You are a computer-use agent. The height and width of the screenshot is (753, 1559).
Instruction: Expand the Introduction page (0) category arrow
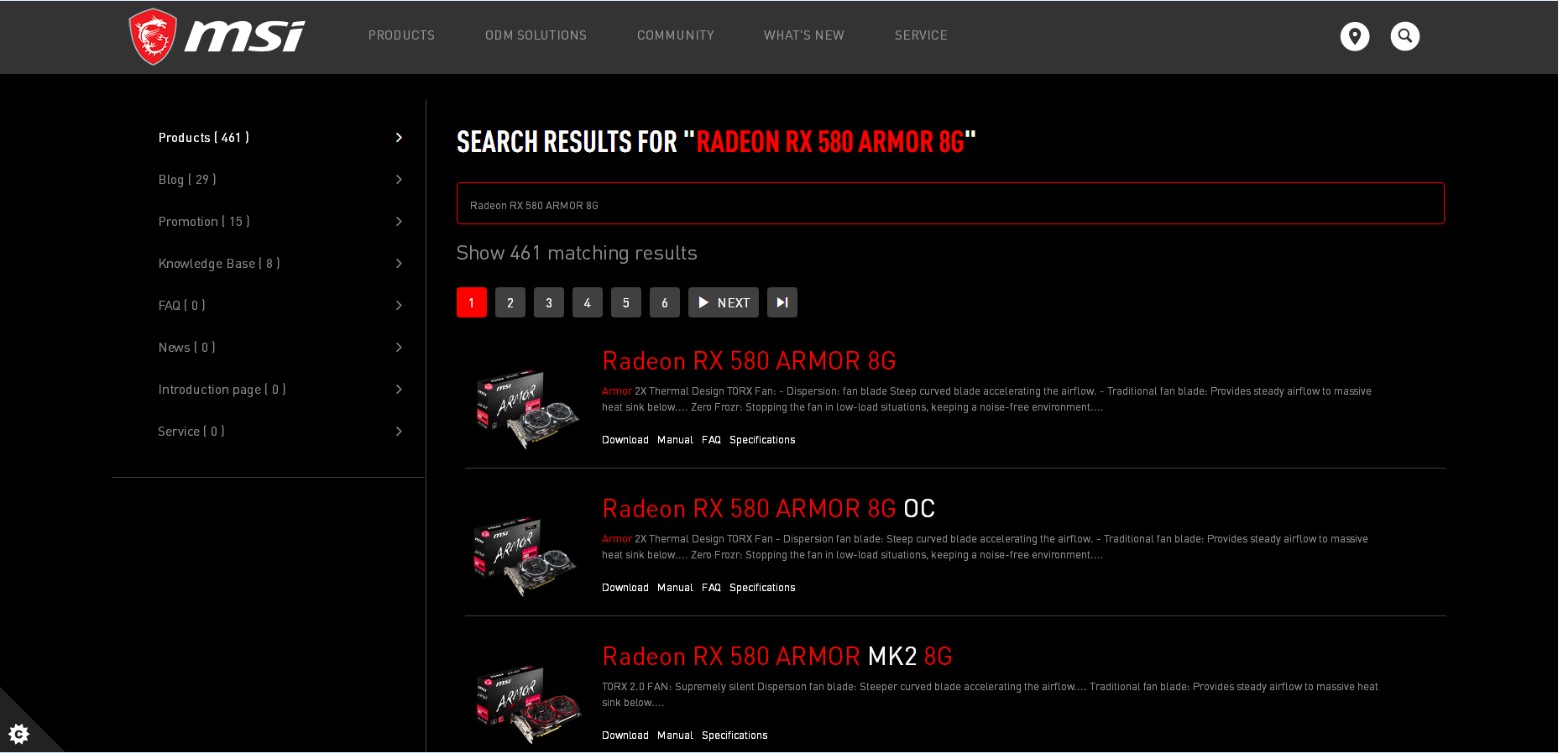[x=399, y=389]
